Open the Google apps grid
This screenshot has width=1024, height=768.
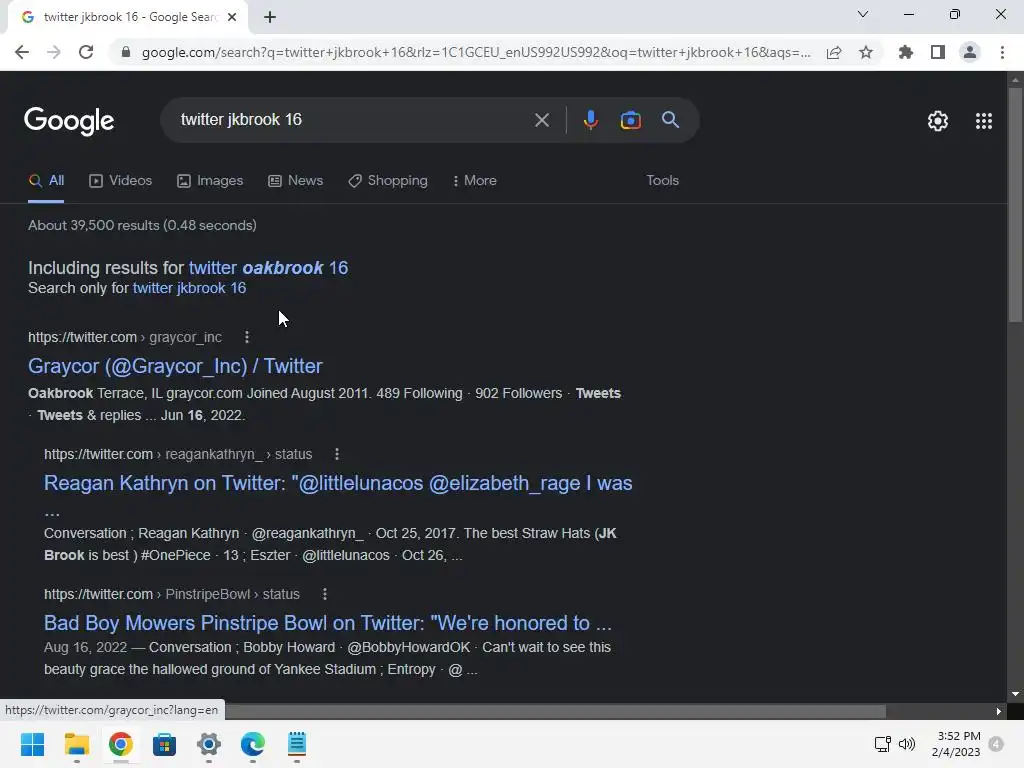(984, 121)
